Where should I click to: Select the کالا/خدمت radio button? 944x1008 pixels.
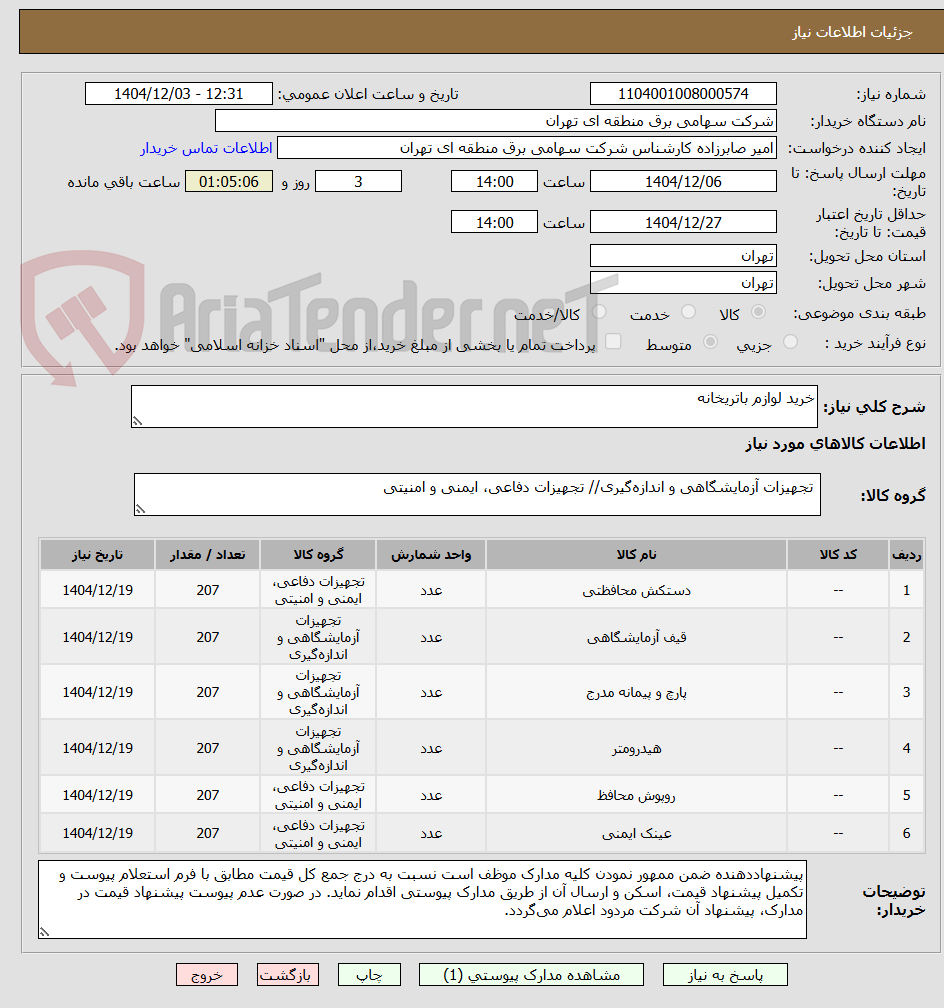(599, 312)
